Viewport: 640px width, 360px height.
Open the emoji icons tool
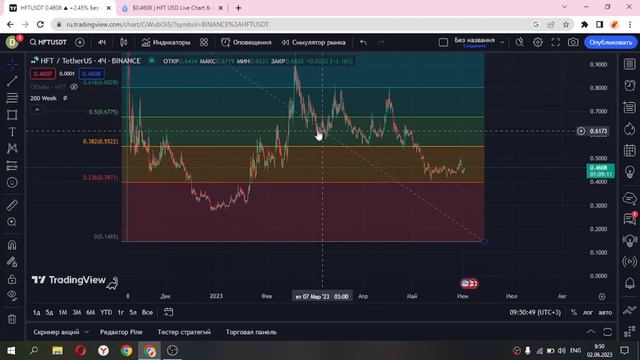[x=12, y=182]
